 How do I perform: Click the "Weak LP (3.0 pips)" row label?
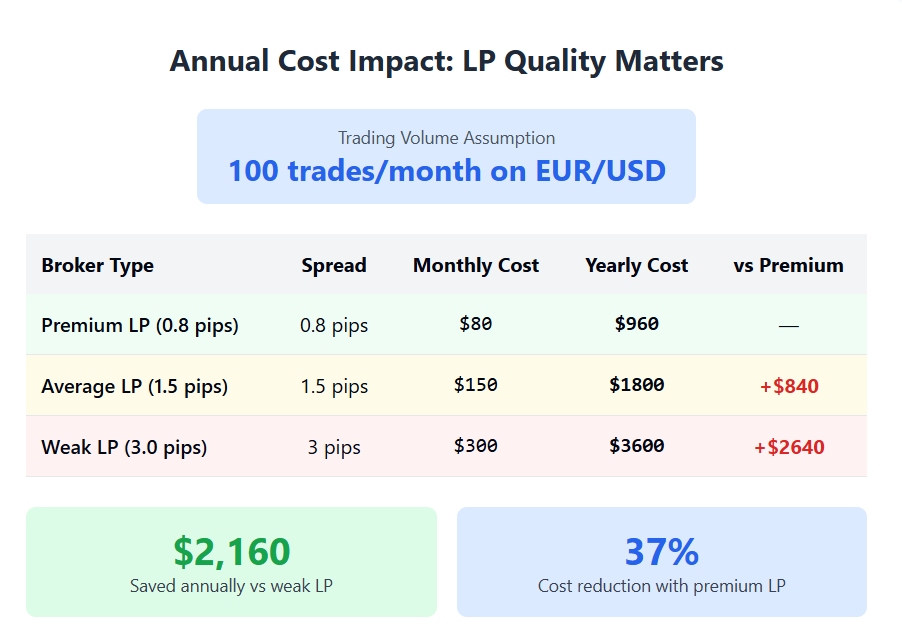click(x=124, y=447)
